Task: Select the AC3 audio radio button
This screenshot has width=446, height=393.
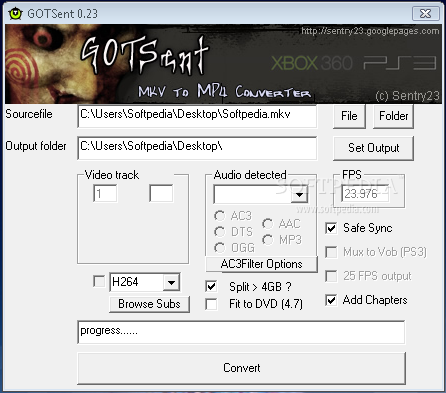Action: click(219, 216)
